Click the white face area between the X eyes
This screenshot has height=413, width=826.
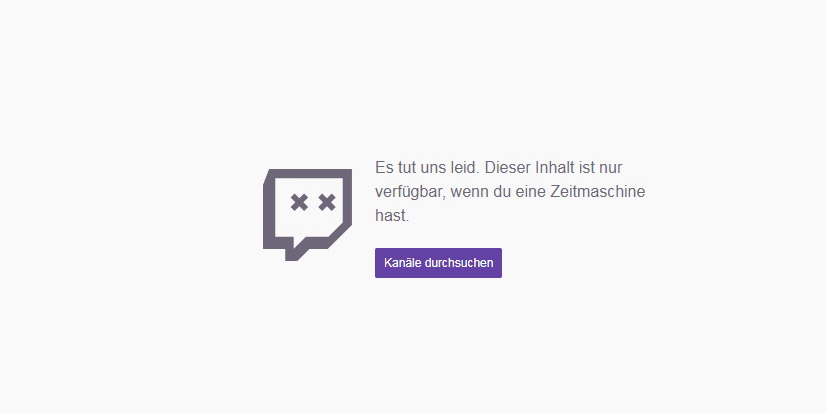[313, 202]
